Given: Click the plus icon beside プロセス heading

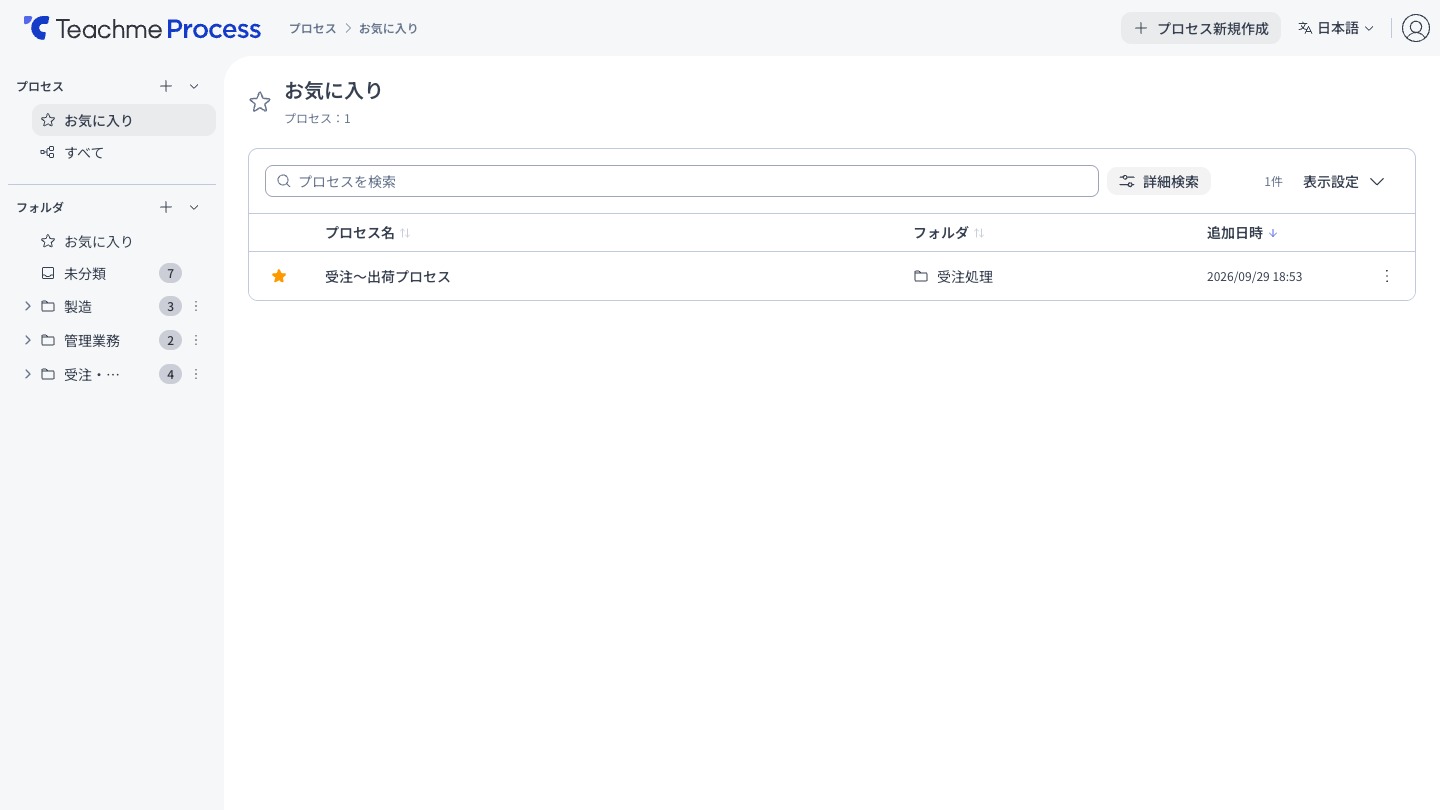Looking at the screenshot, I should (x=166, y=86).
